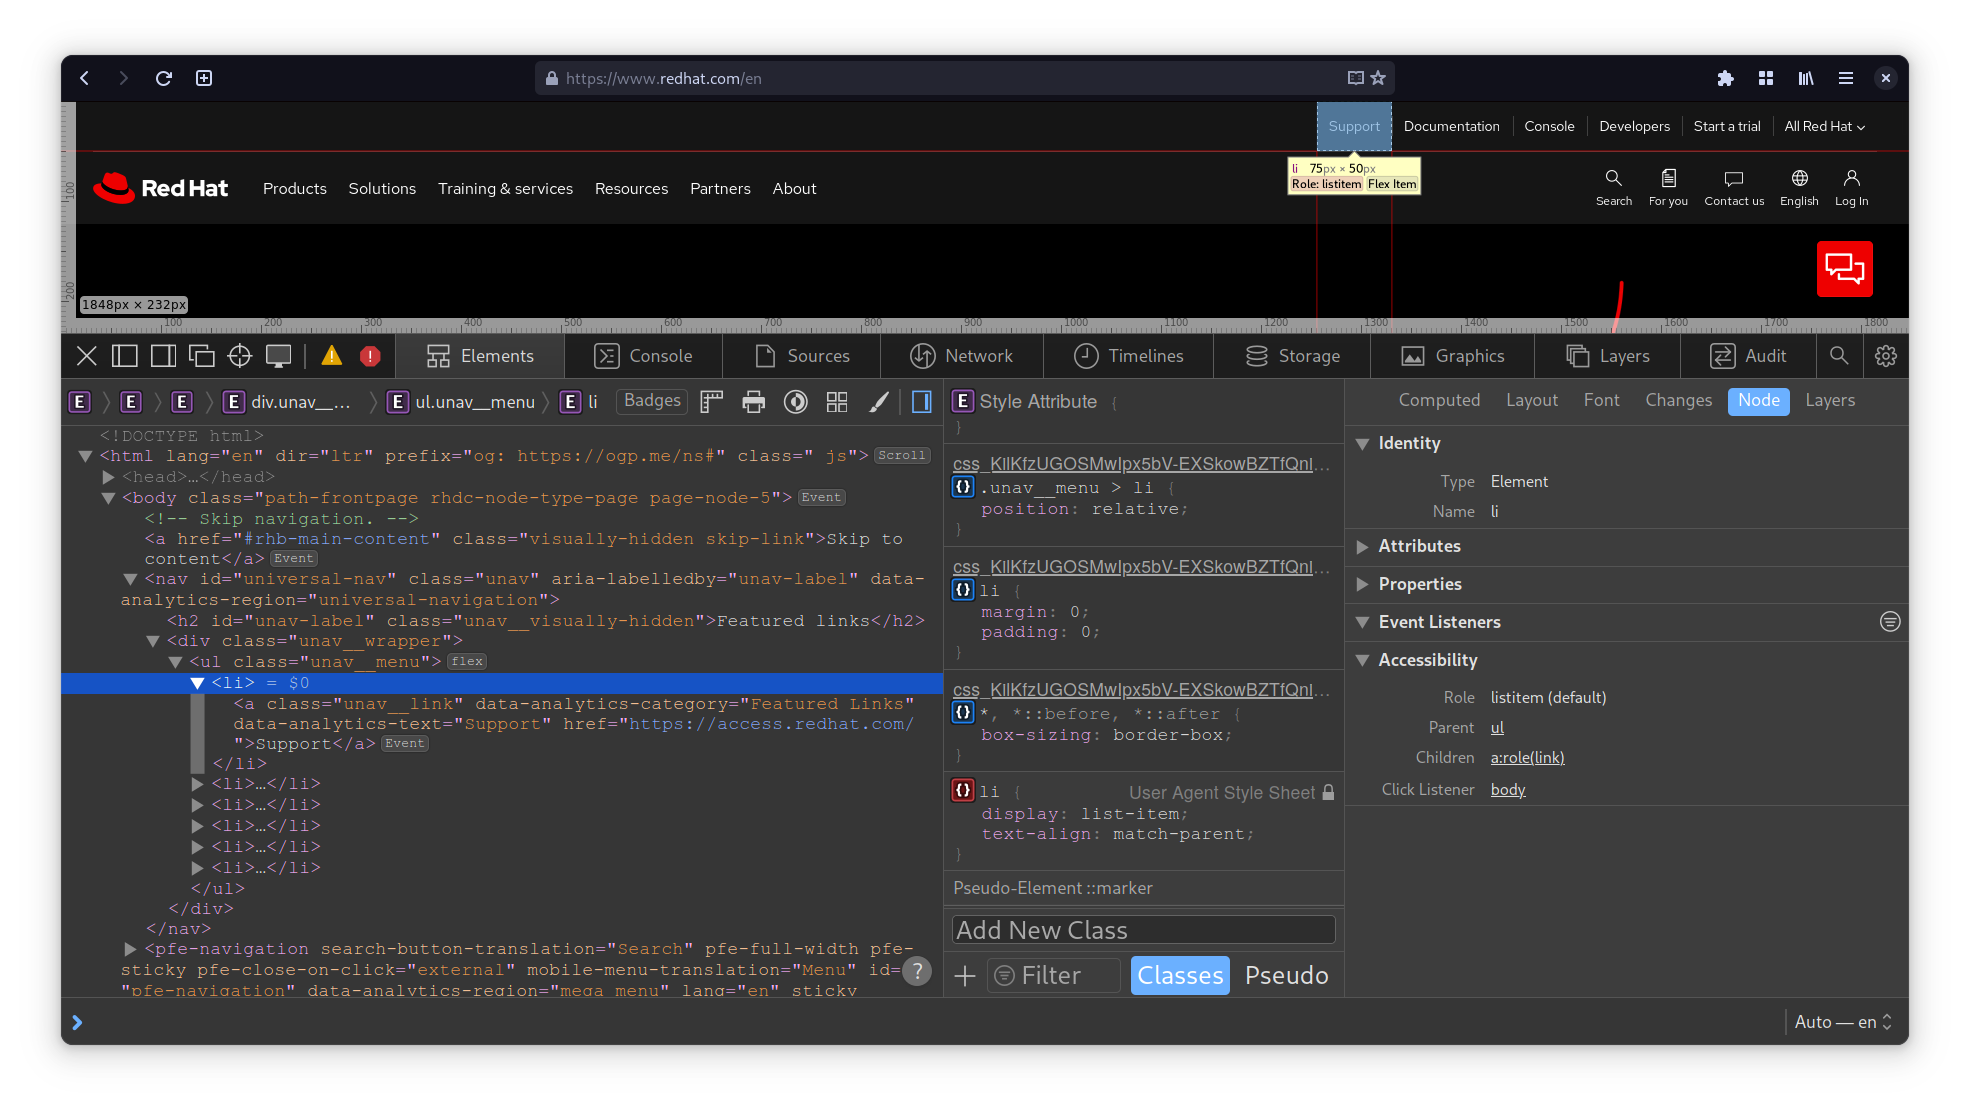Enable responsive device mode with the monitor icon
Screen dimensions: 1970x1112
click(x=278, y=356)
